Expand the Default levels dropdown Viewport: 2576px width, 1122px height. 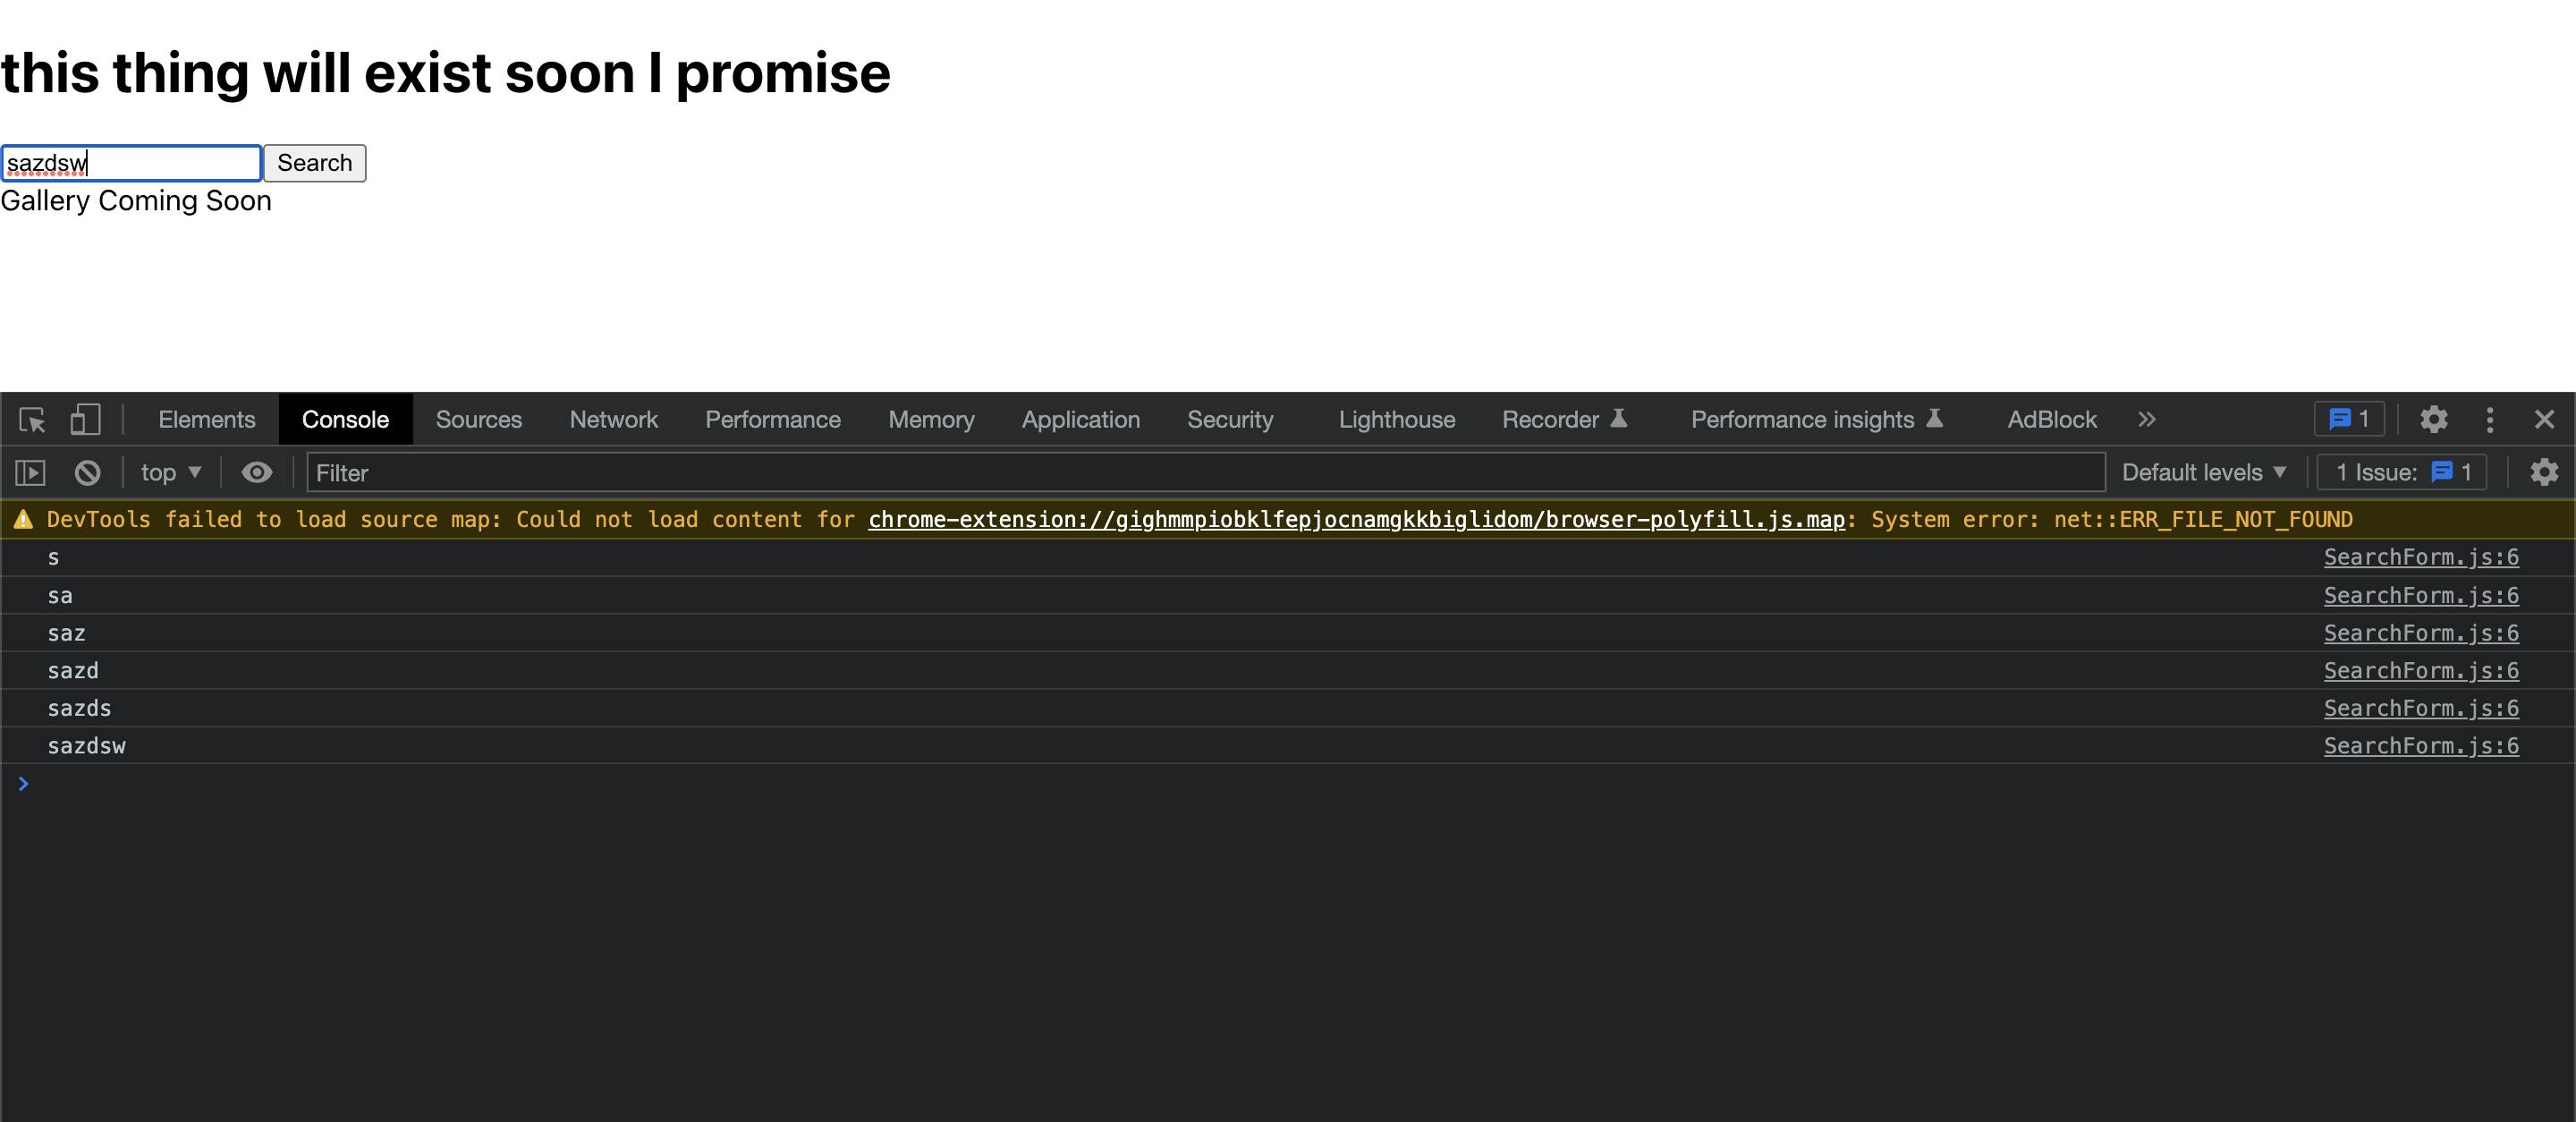(2201, 473)
